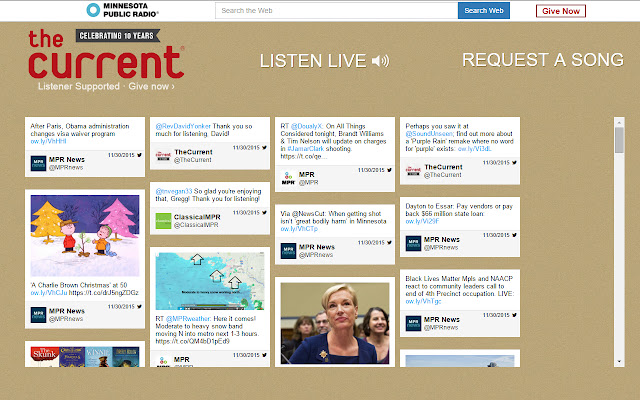Screen dimensions: 640x400
Task: Open ow.ly/VhTgc Black Lives Matter link
Action: coord(423,301)
